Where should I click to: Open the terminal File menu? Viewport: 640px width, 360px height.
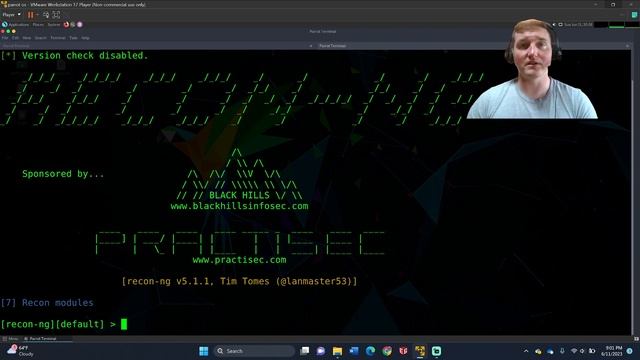click(x=5, y=38)
